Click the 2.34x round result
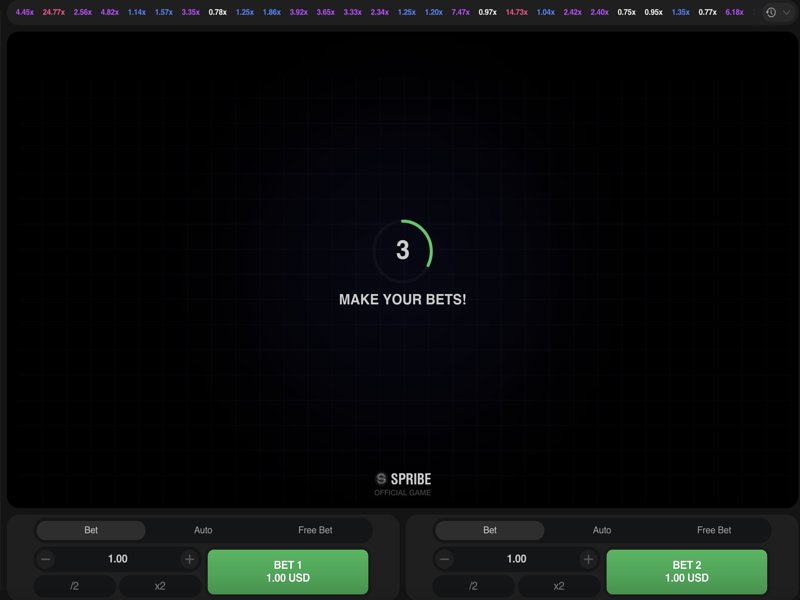 [380, 12]
